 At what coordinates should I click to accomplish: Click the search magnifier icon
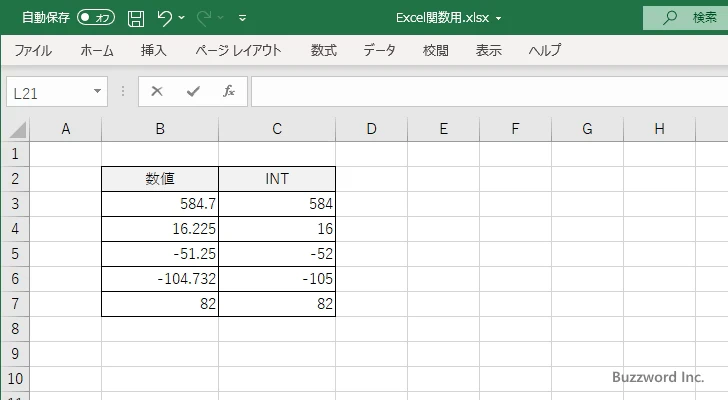[670, 18]
